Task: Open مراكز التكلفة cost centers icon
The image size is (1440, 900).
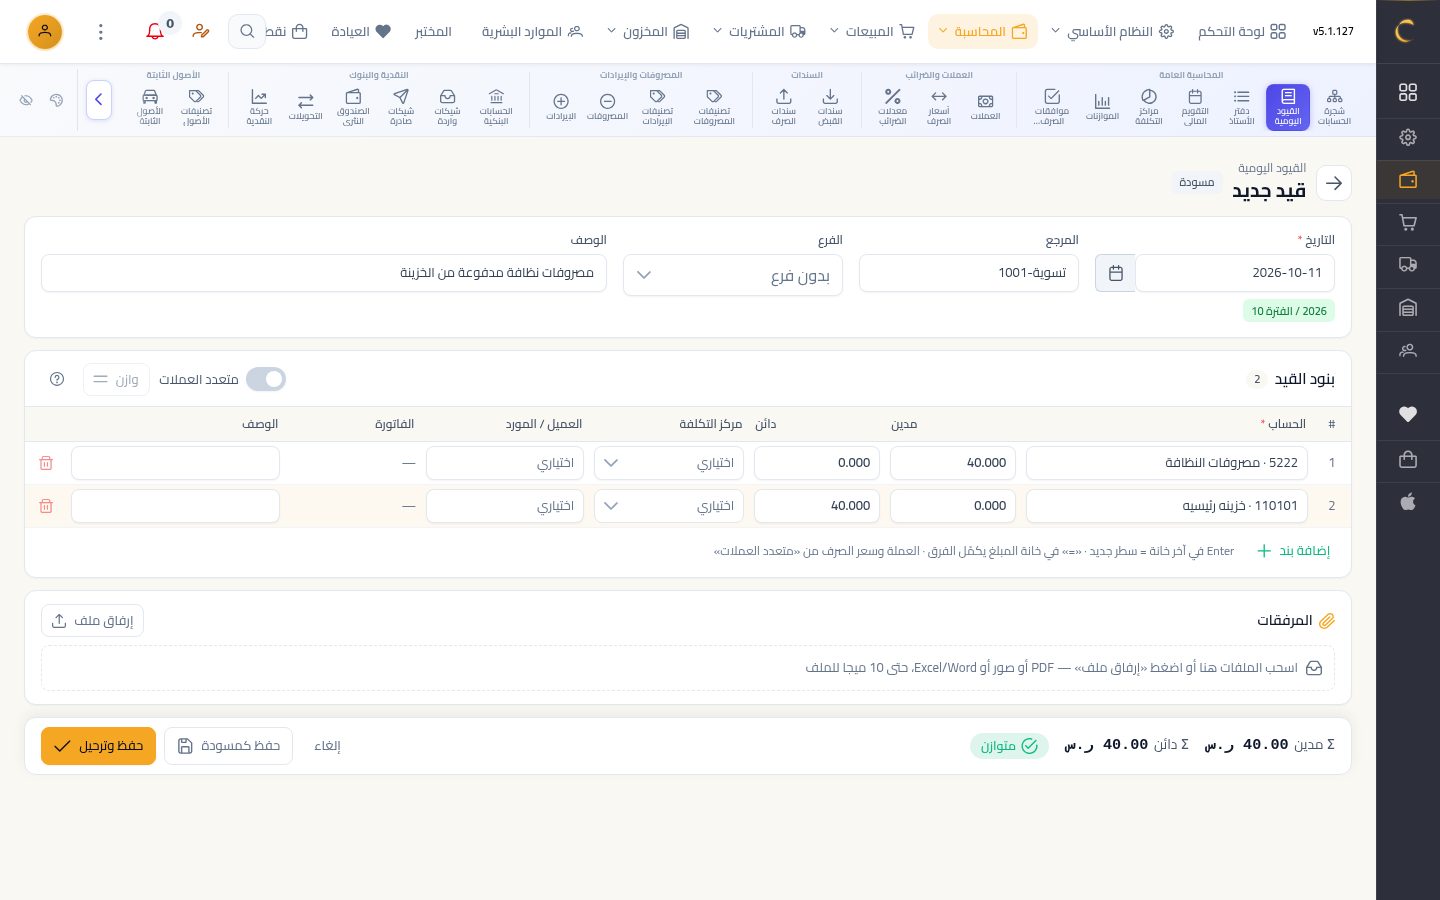Action: [1149, 106]
